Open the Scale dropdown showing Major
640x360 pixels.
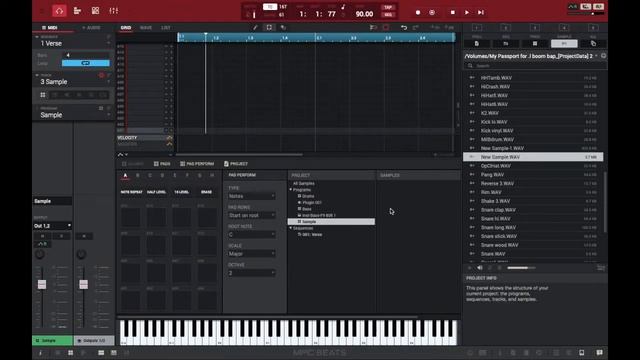tap(251, 254)
